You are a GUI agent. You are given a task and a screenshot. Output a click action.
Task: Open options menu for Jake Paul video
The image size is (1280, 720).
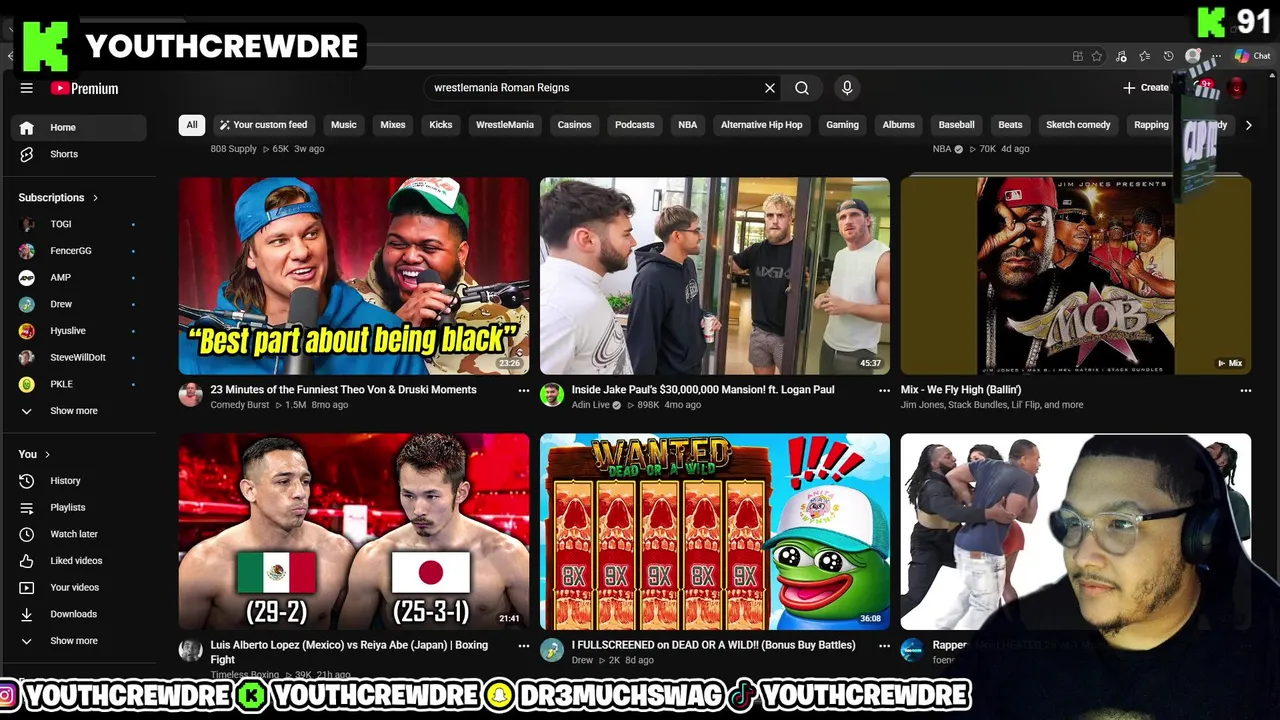click(x=884, y=391)
